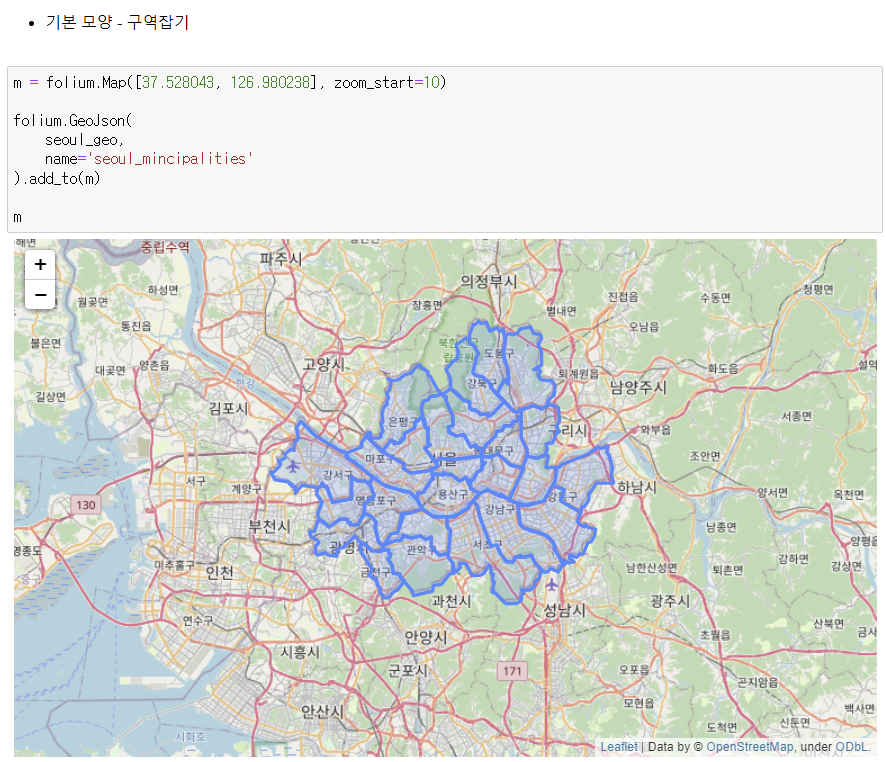
Task: Click the 하남시 city label
Action: [x=637, y=487]
